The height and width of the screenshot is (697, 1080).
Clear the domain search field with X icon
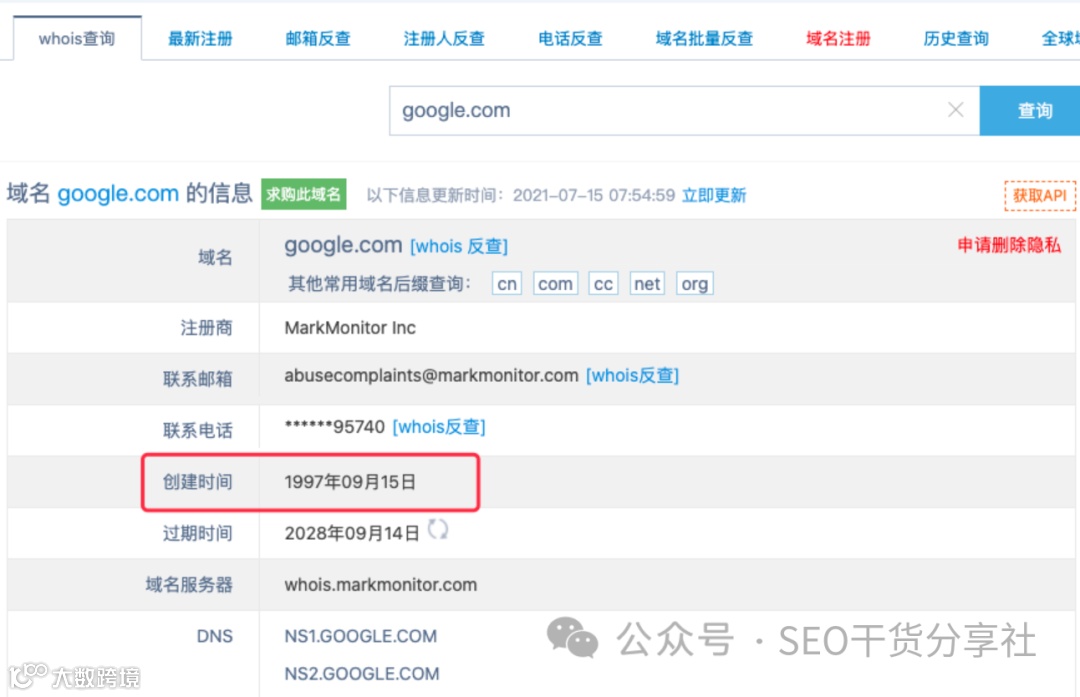955,110
